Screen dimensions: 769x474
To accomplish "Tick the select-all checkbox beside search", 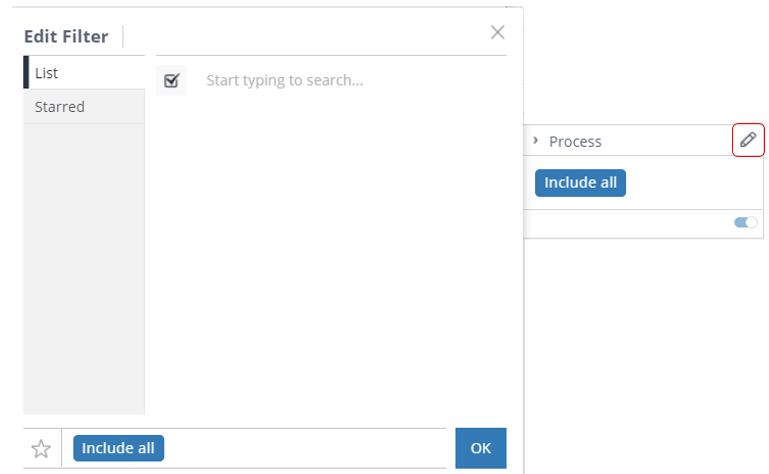I will point(171,80).
